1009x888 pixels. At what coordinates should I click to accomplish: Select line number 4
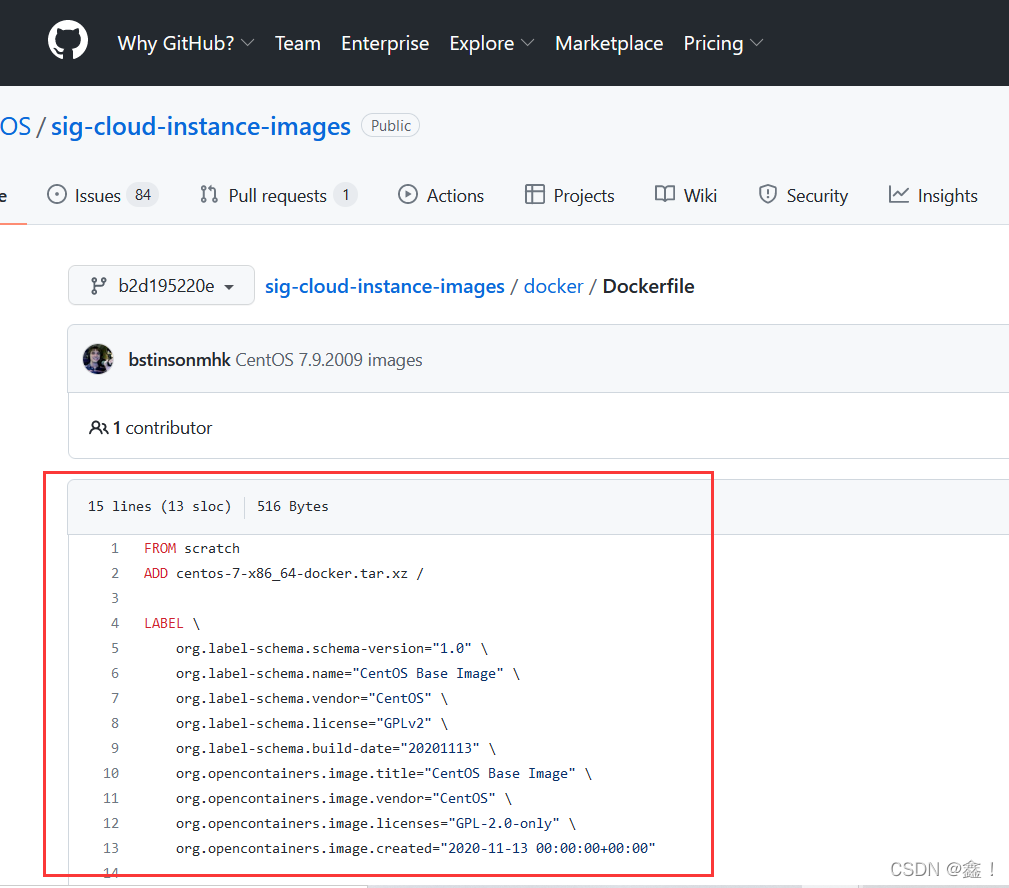(x=115, y=623)
